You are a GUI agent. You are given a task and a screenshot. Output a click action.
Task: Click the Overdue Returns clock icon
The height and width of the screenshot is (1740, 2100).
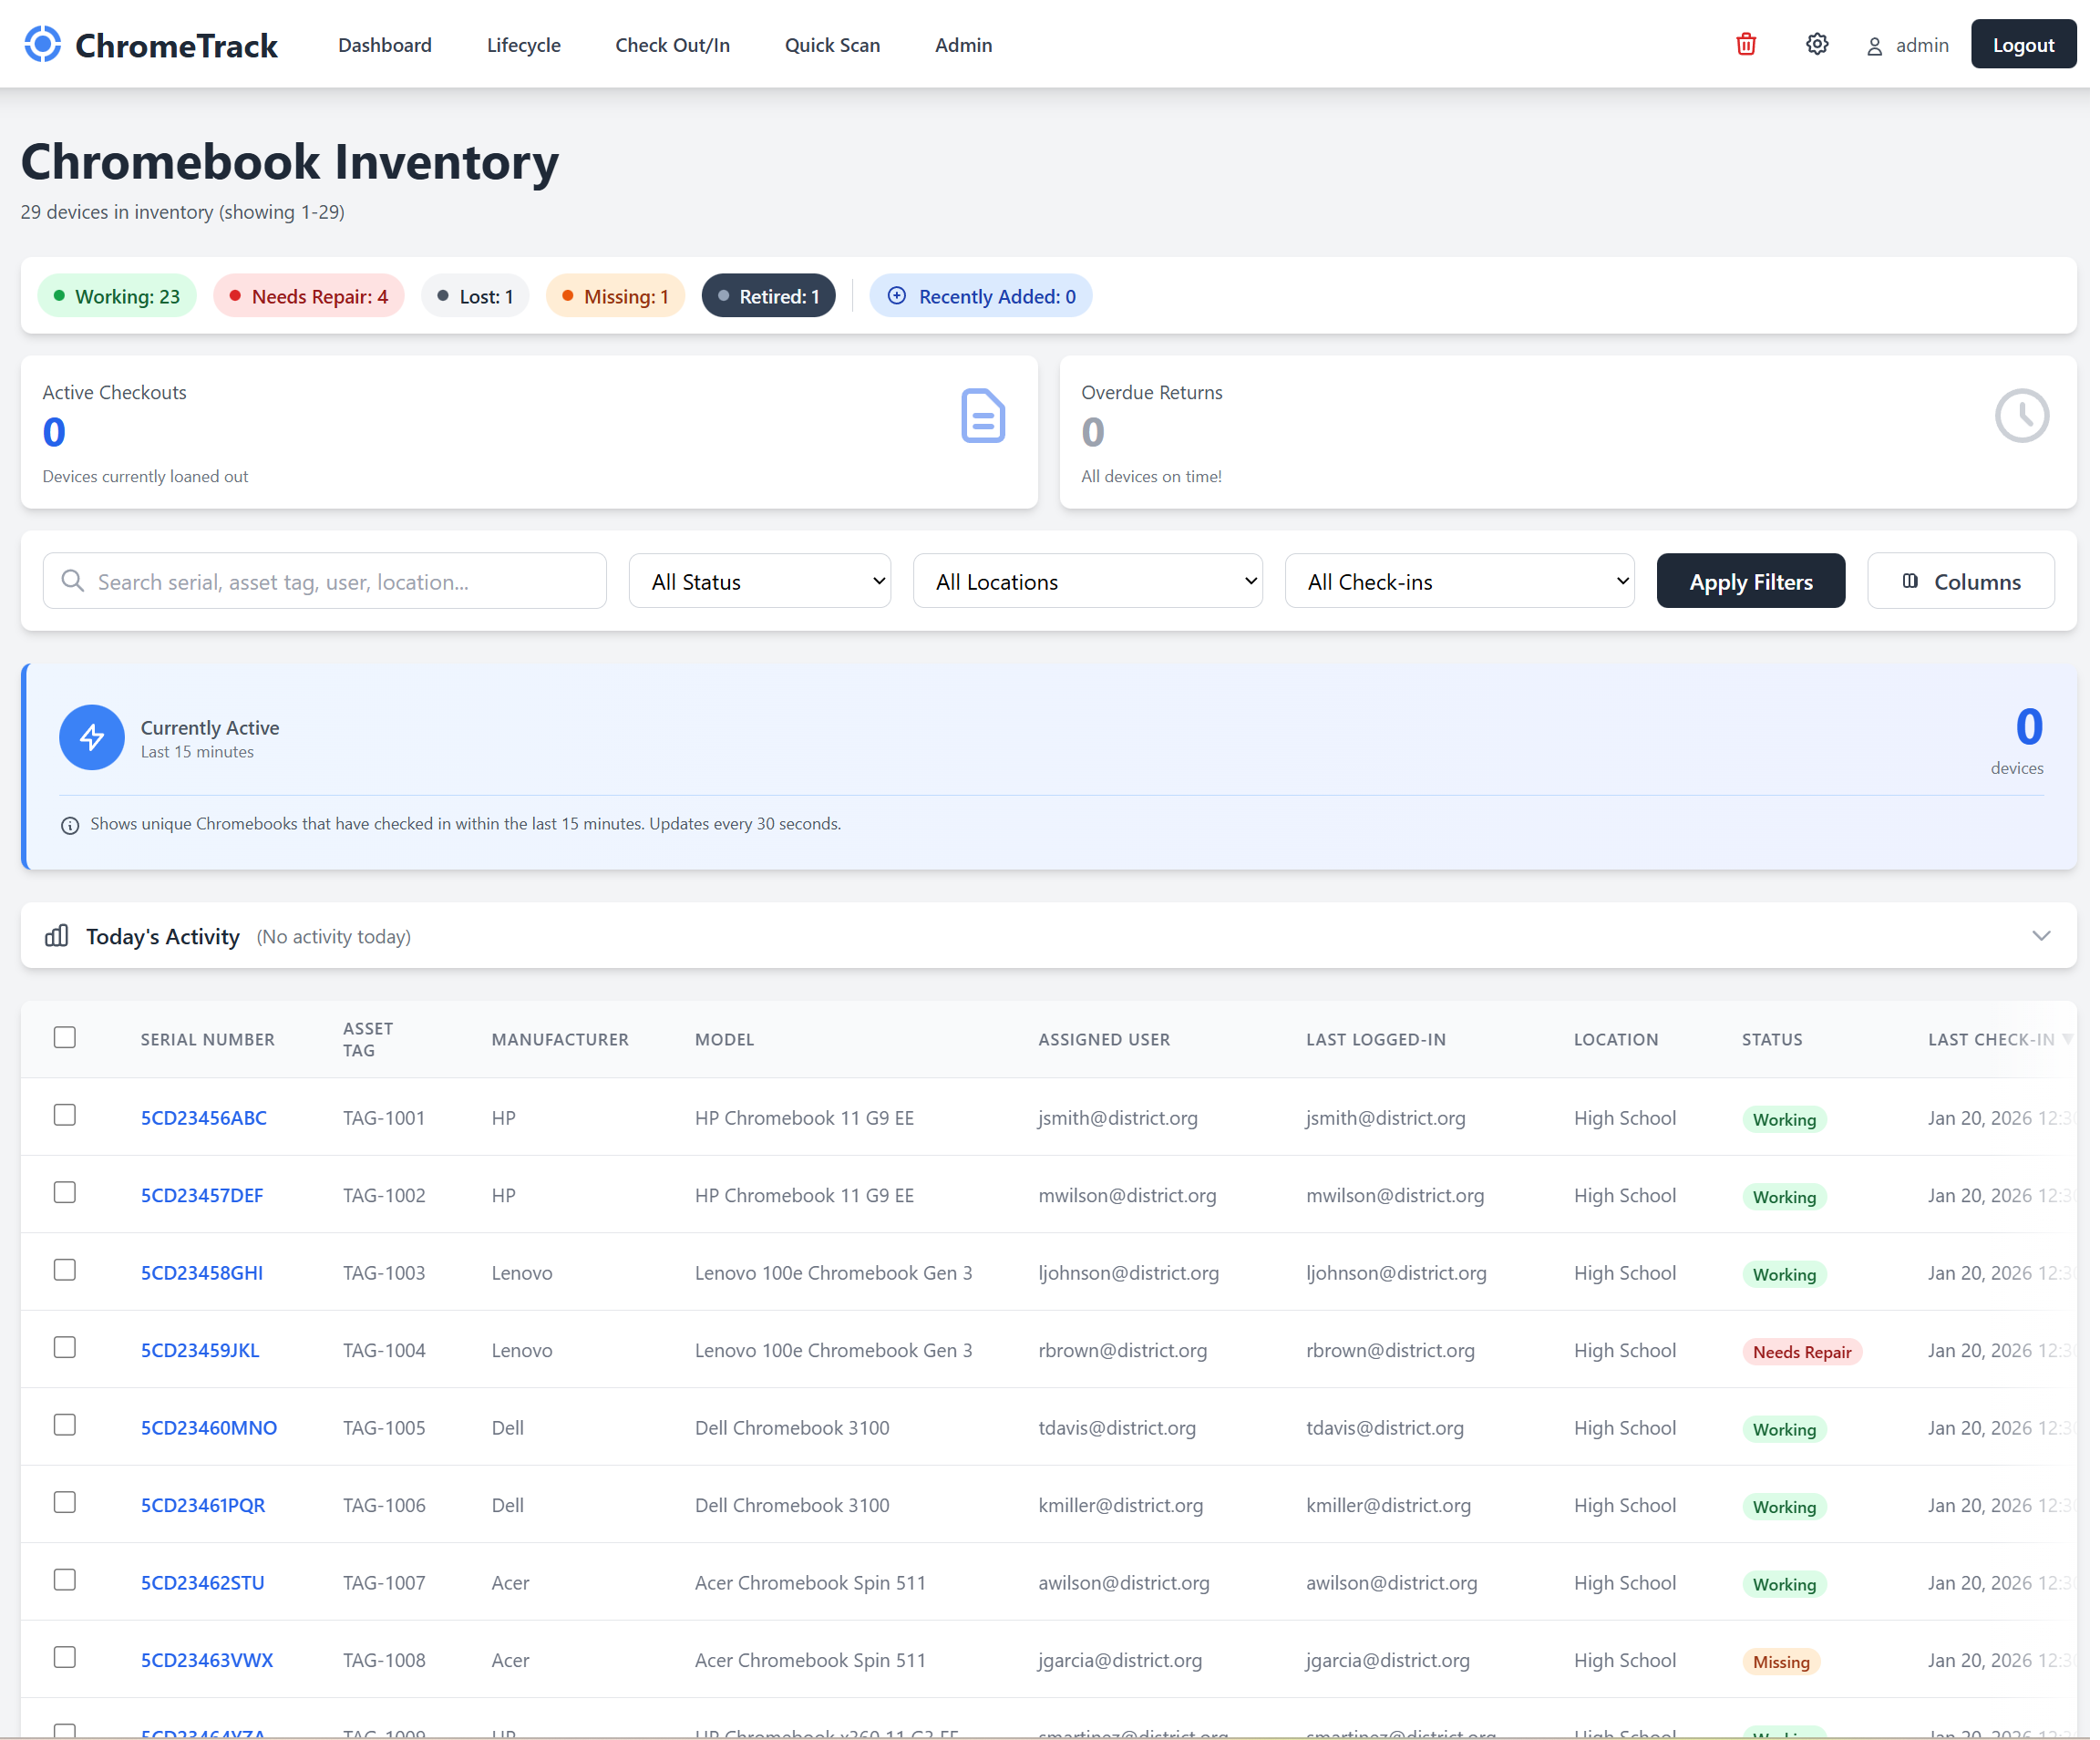point(2022,416)
